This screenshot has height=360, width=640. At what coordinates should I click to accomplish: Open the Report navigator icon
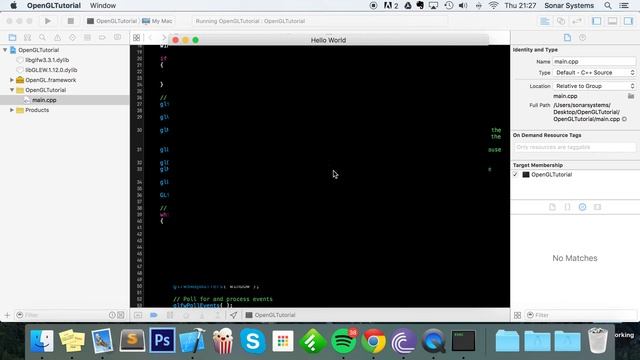[x=117, y=38]
